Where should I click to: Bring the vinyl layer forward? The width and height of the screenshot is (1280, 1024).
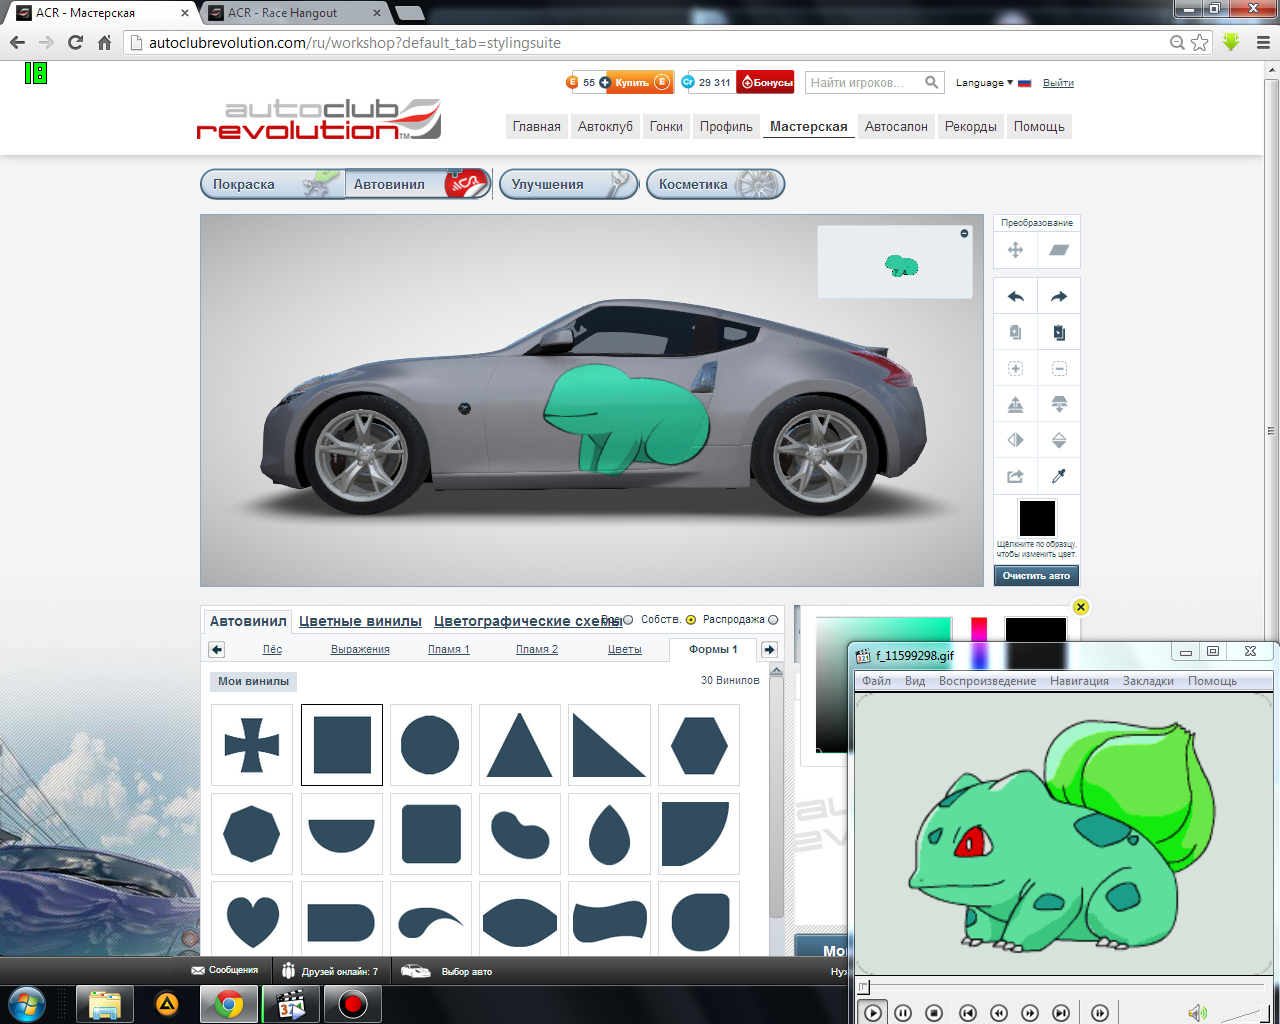[1015, 404]
